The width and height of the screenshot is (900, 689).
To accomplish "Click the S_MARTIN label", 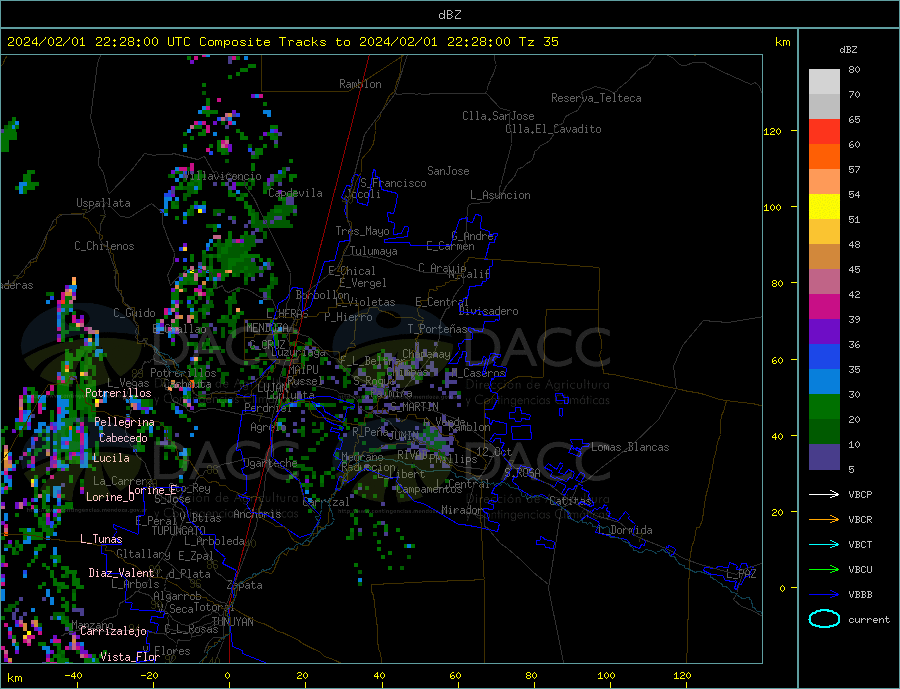I will (x=414, y=407).
